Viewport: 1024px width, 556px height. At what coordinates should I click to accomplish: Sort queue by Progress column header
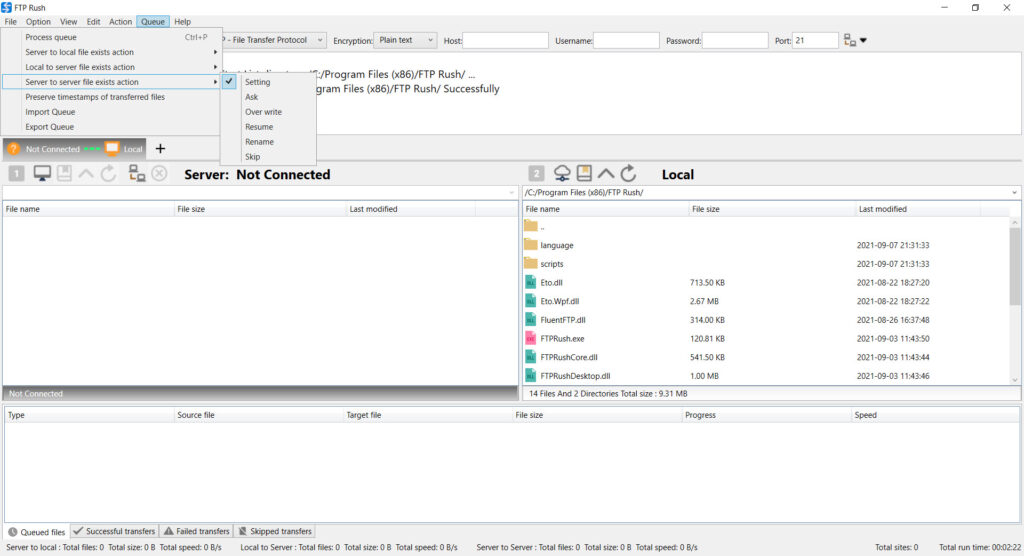[767, 415]
